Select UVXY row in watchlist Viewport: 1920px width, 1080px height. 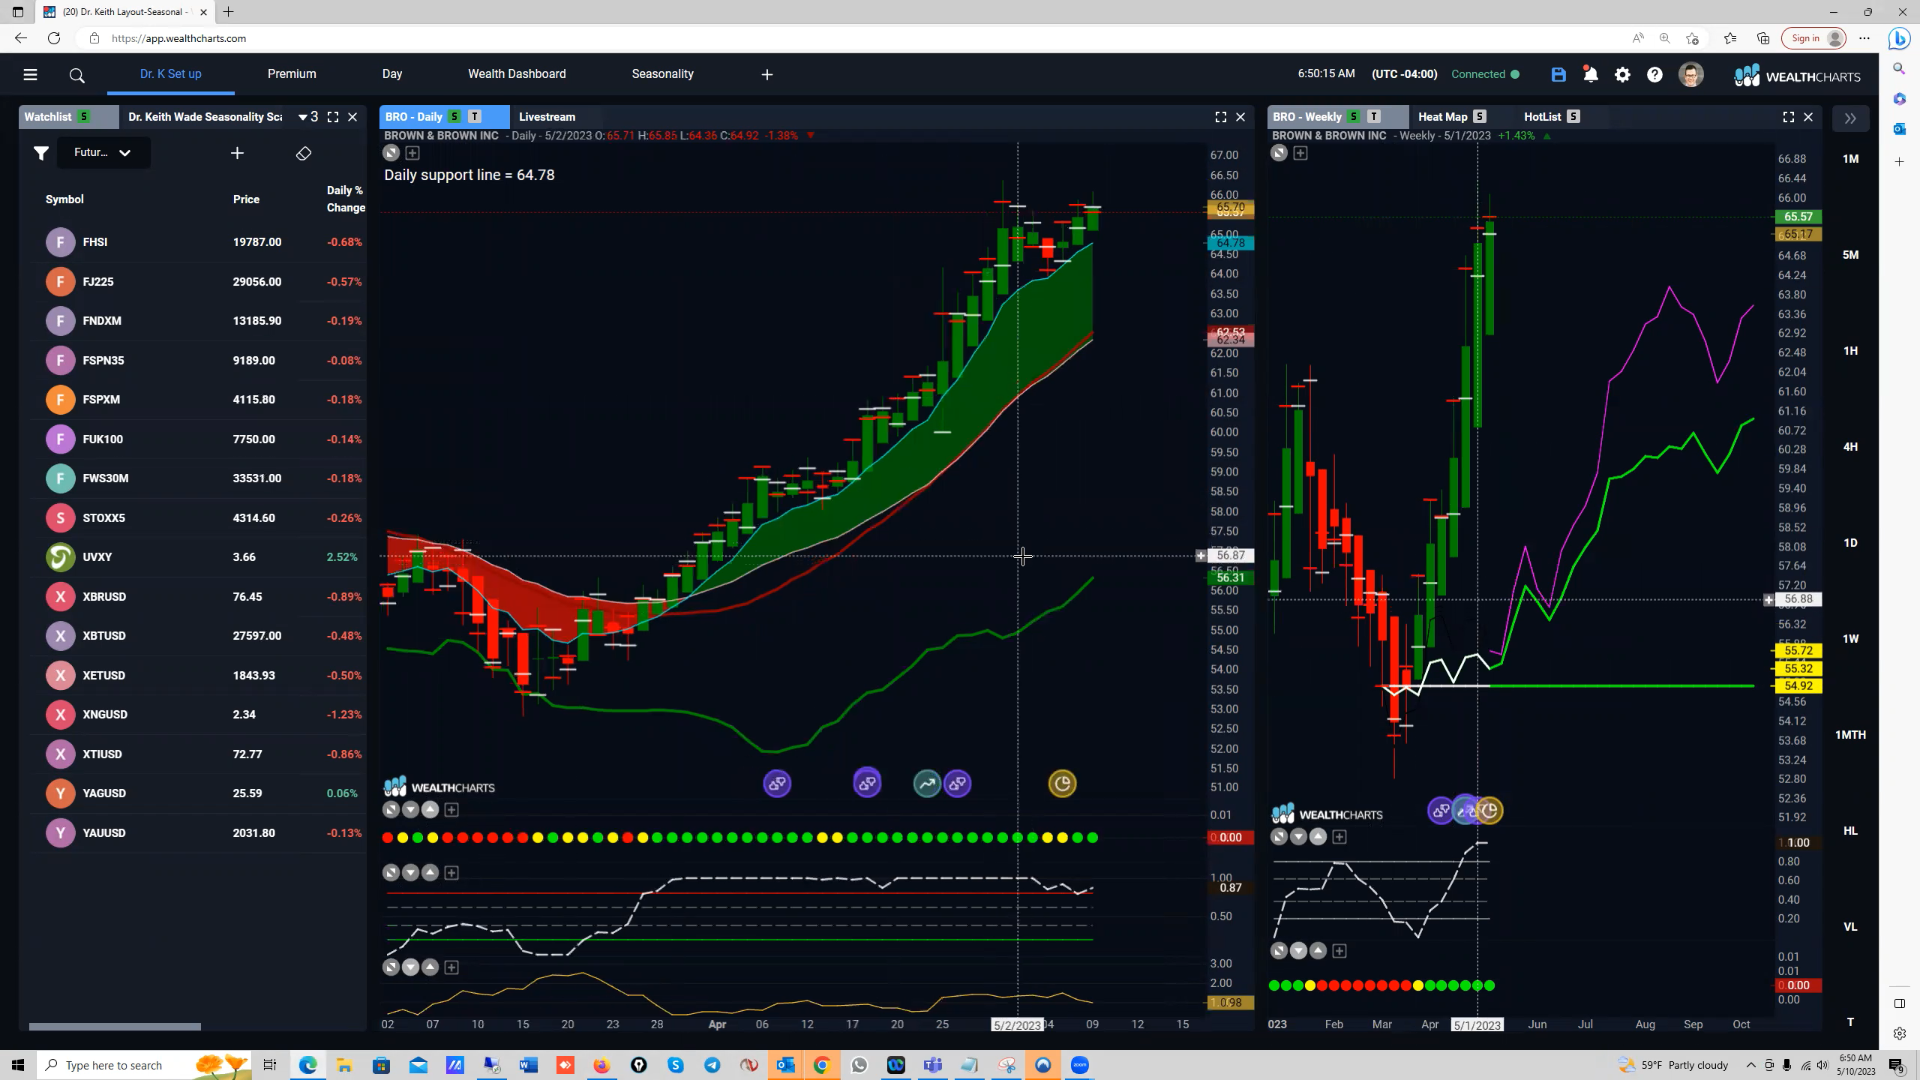[x=200, y=557]
